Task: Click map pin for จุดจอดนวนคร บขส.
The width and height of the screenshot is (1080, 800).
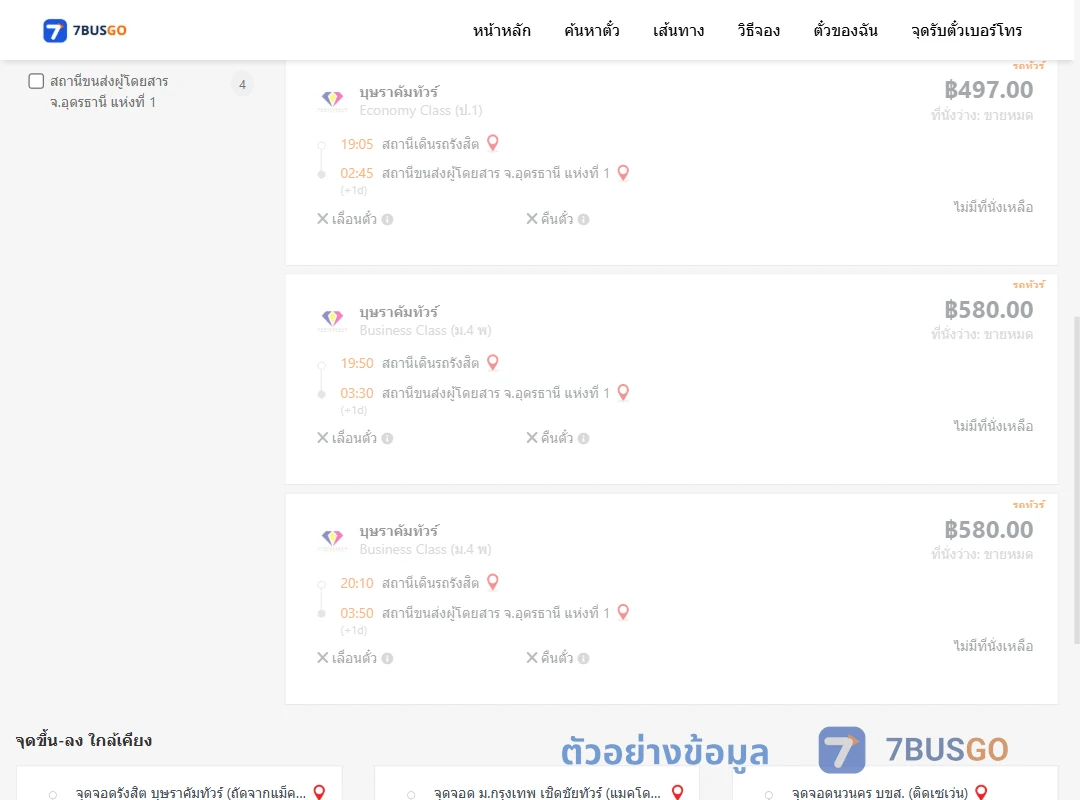Action: click(982, 792)
